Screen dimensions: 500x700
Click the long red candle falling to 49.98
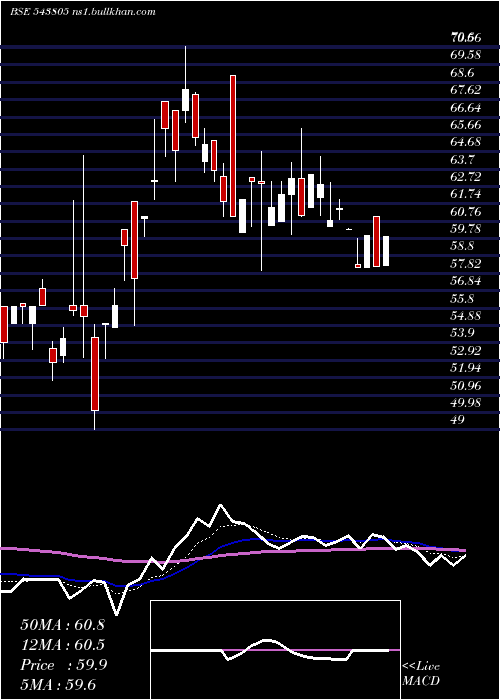click(95, 374)
